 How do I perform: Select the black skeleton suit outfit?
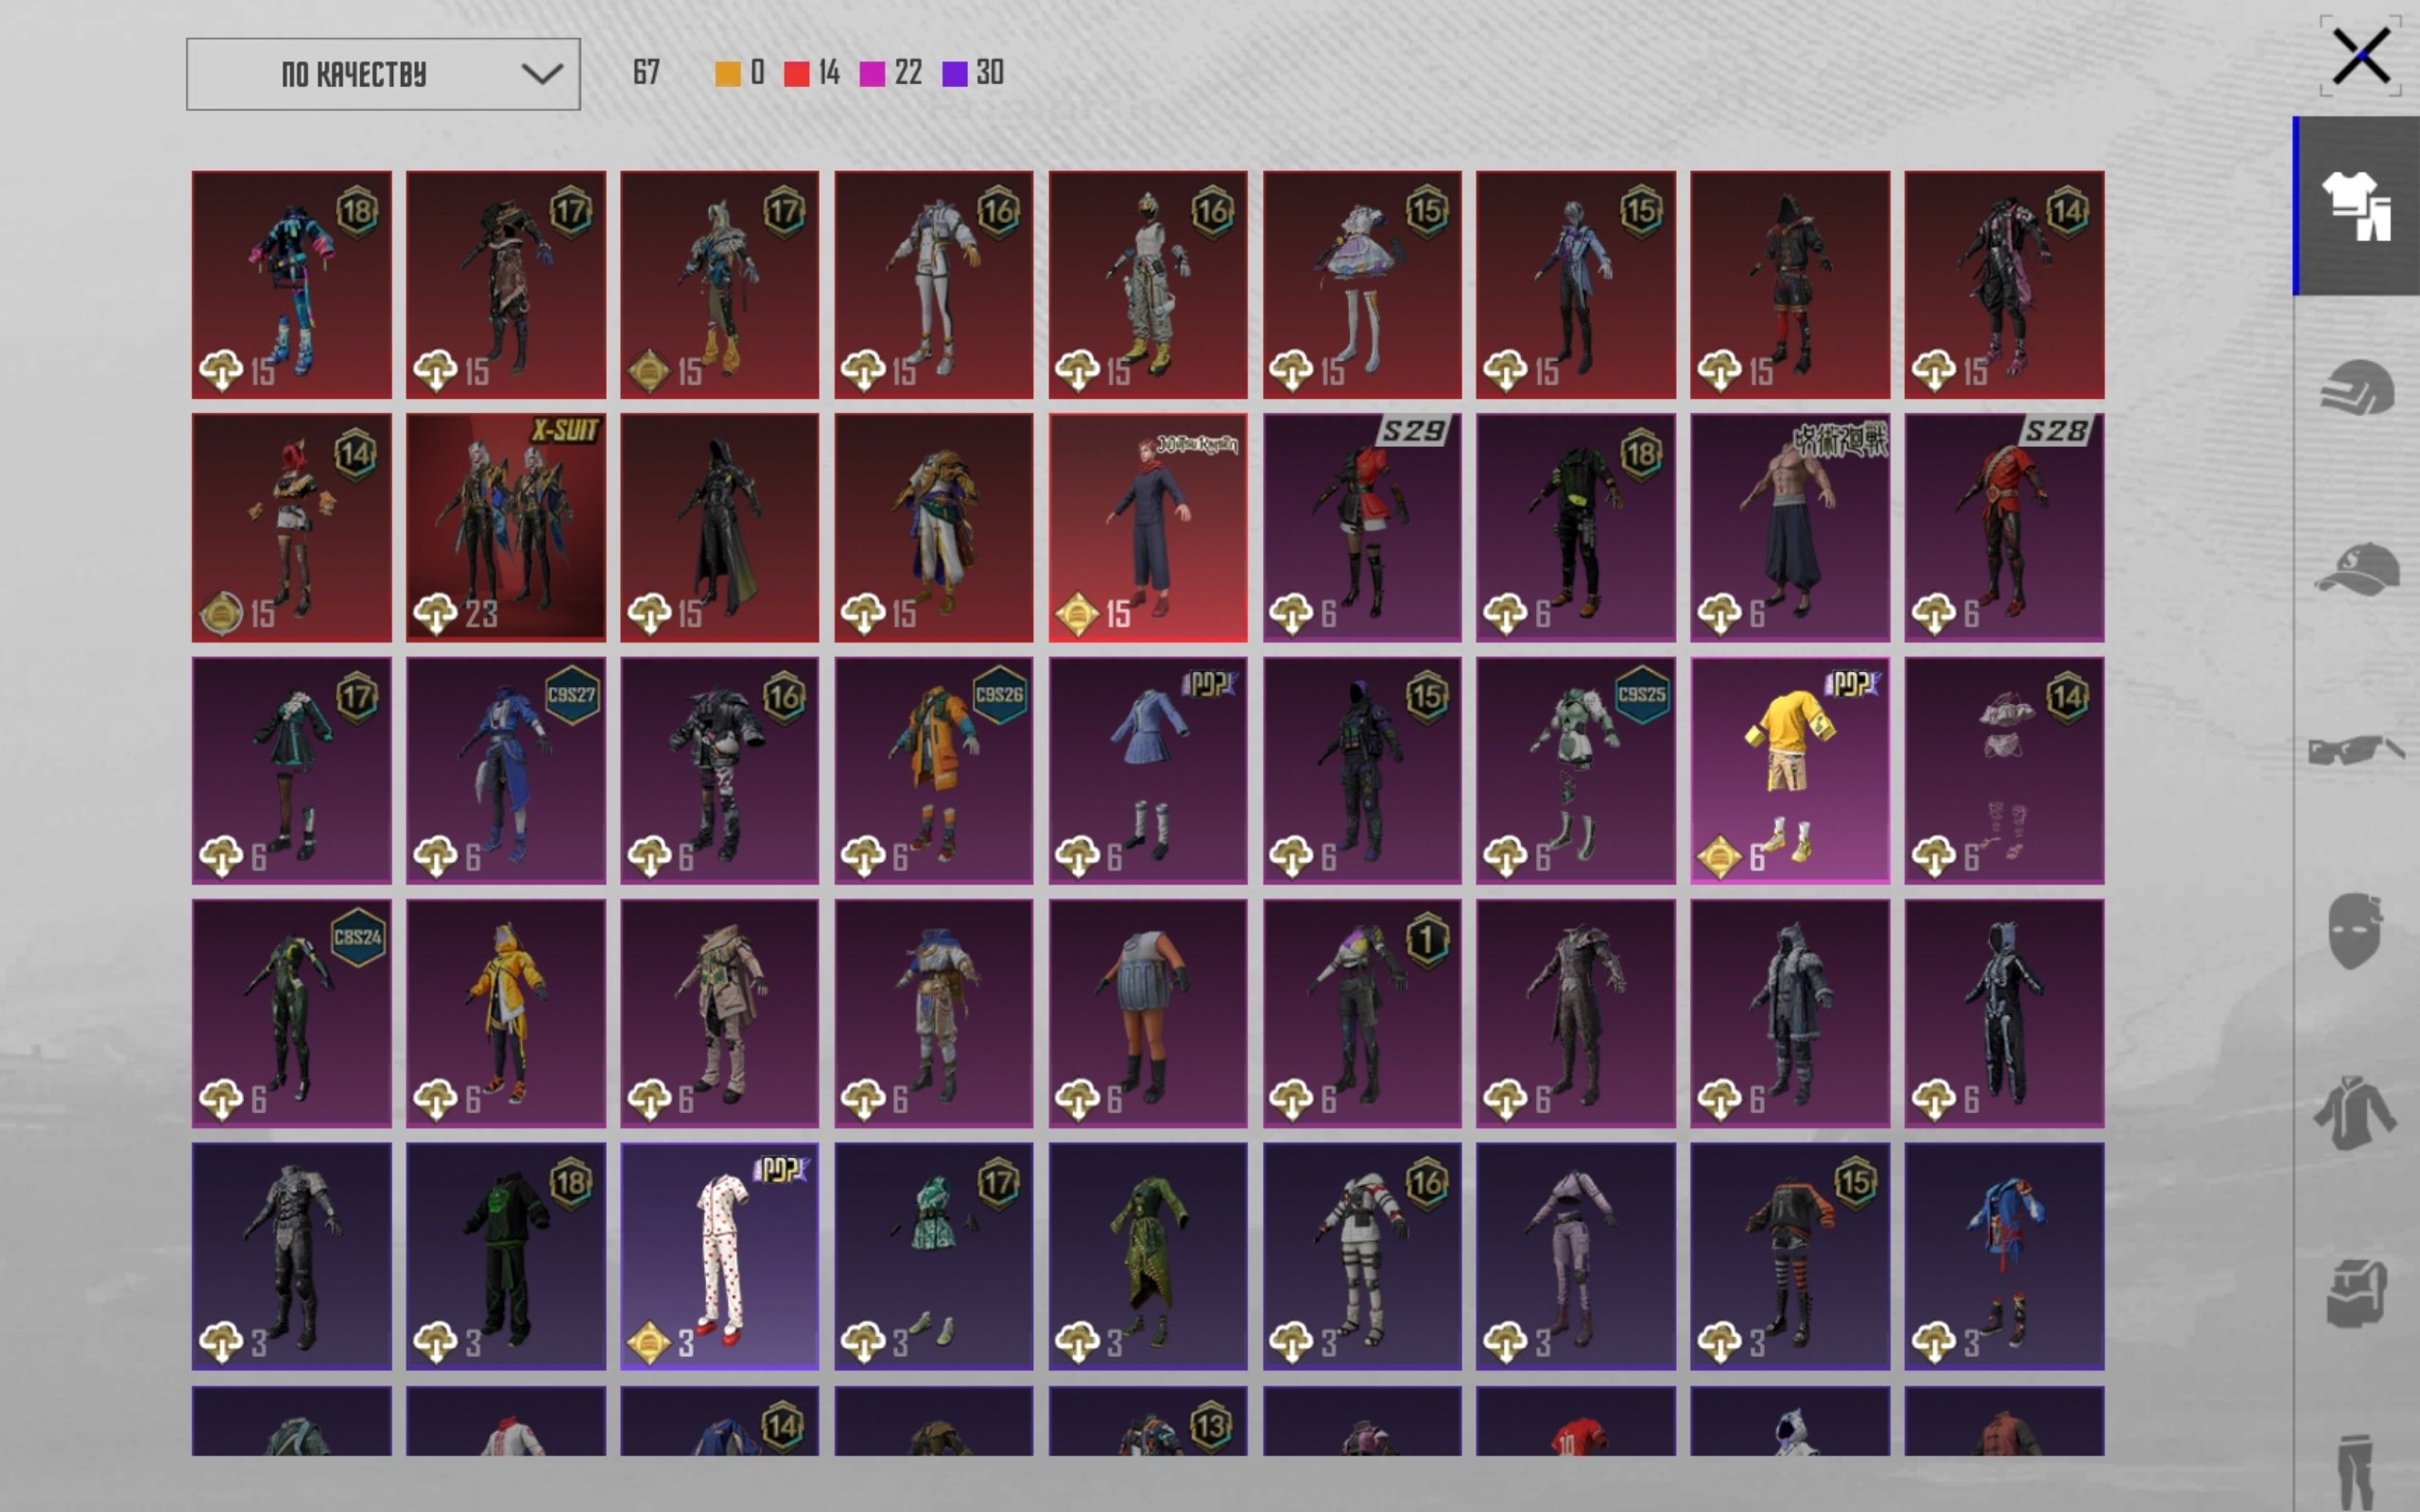coord(2004,1013)
